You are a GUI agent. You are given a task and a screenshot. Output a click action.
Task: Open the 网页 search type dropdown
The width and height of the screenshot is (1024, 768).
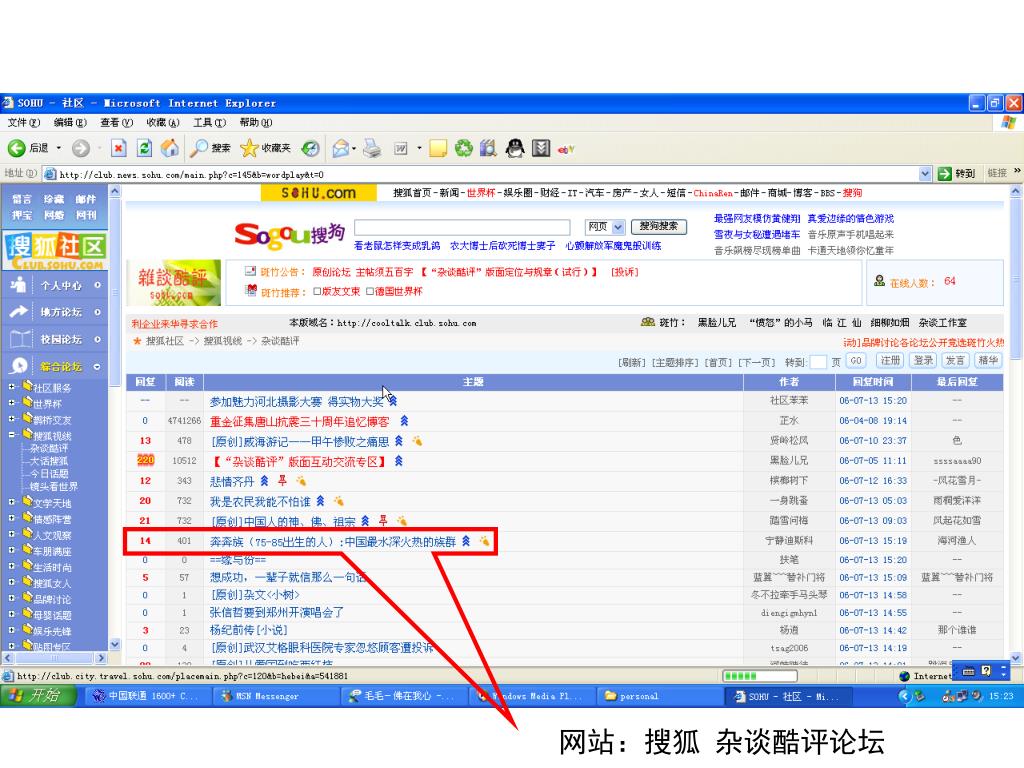tap(618, 227)
